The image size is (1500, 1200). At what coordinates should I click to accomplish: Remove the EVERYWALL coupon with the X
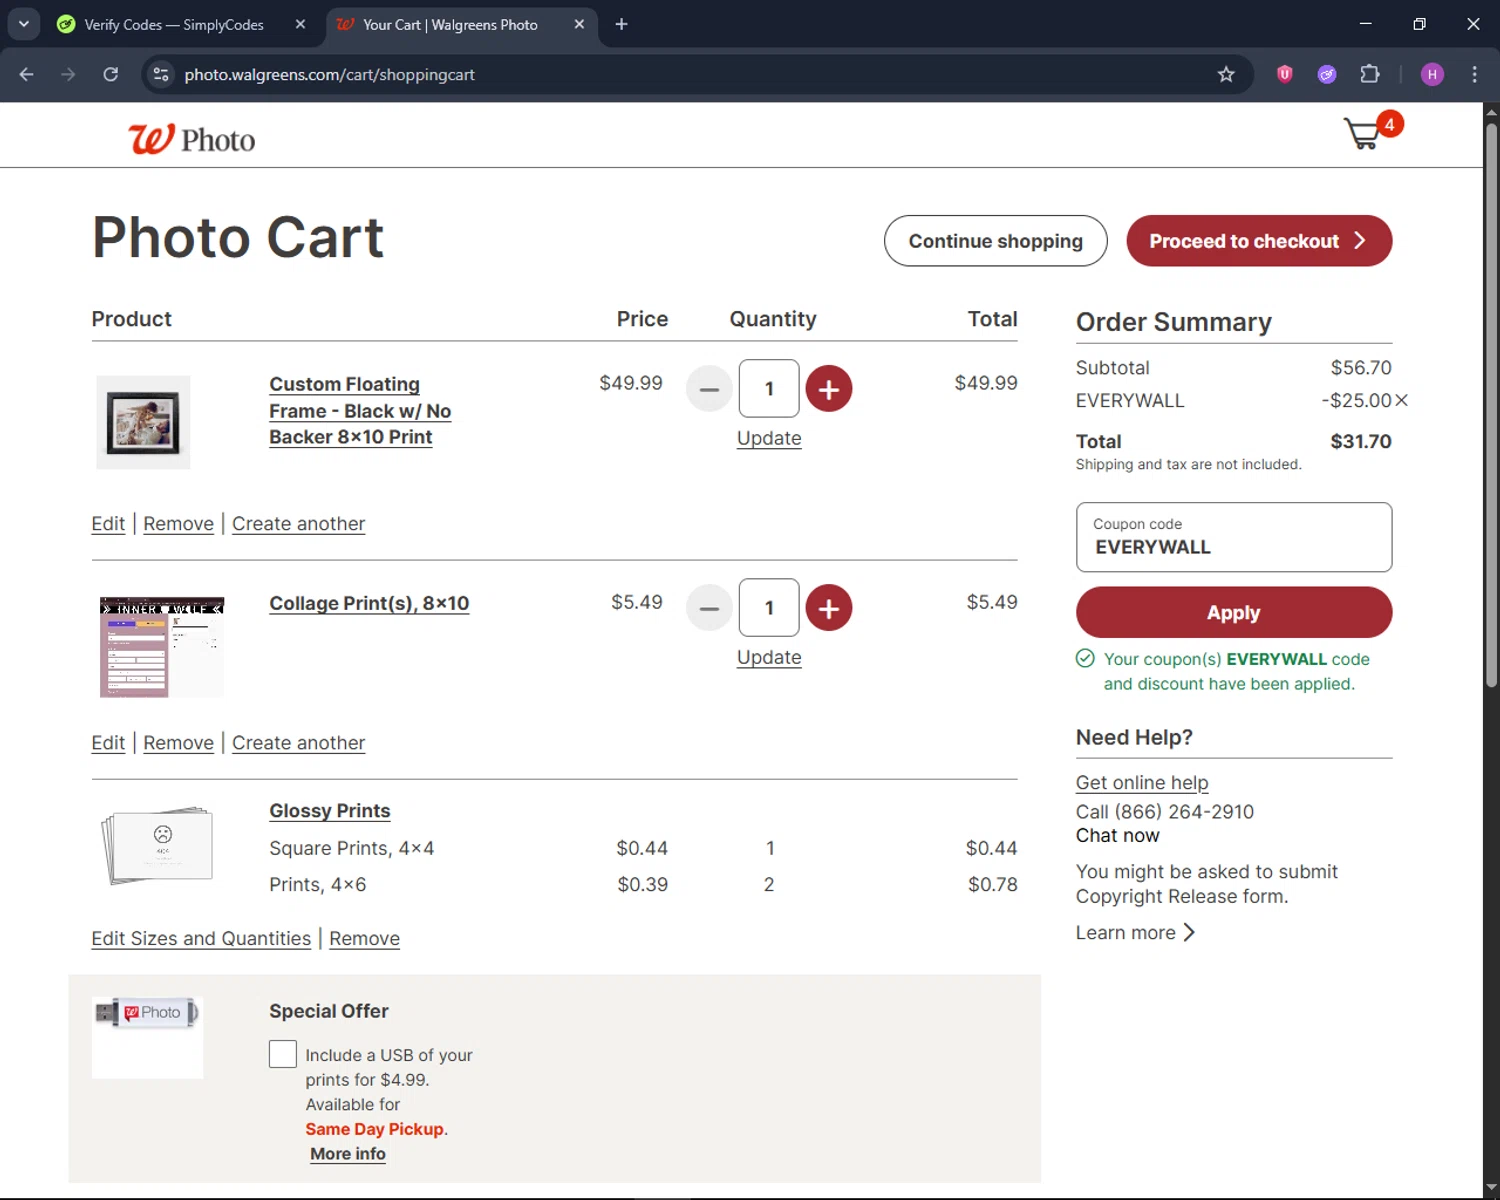tap(1401, 401)
